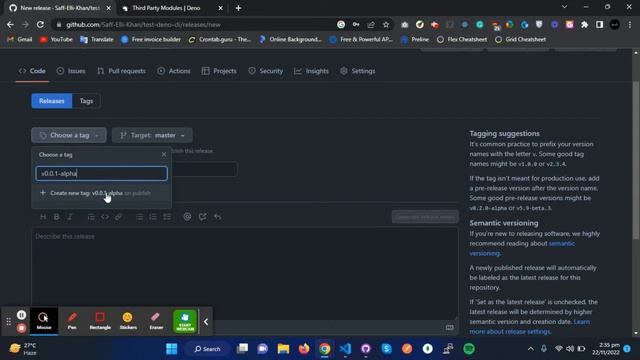Click the browser address bar
Screen dimensions: 640x360
click(196, 24)
